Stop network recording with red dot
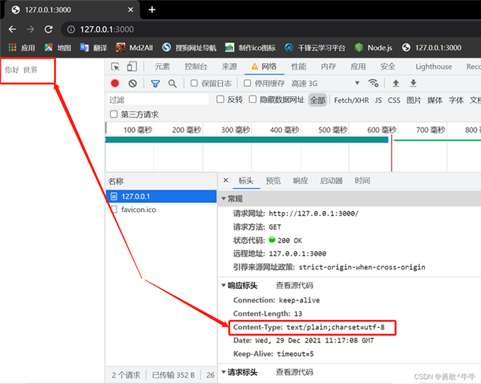 point(115,83)
